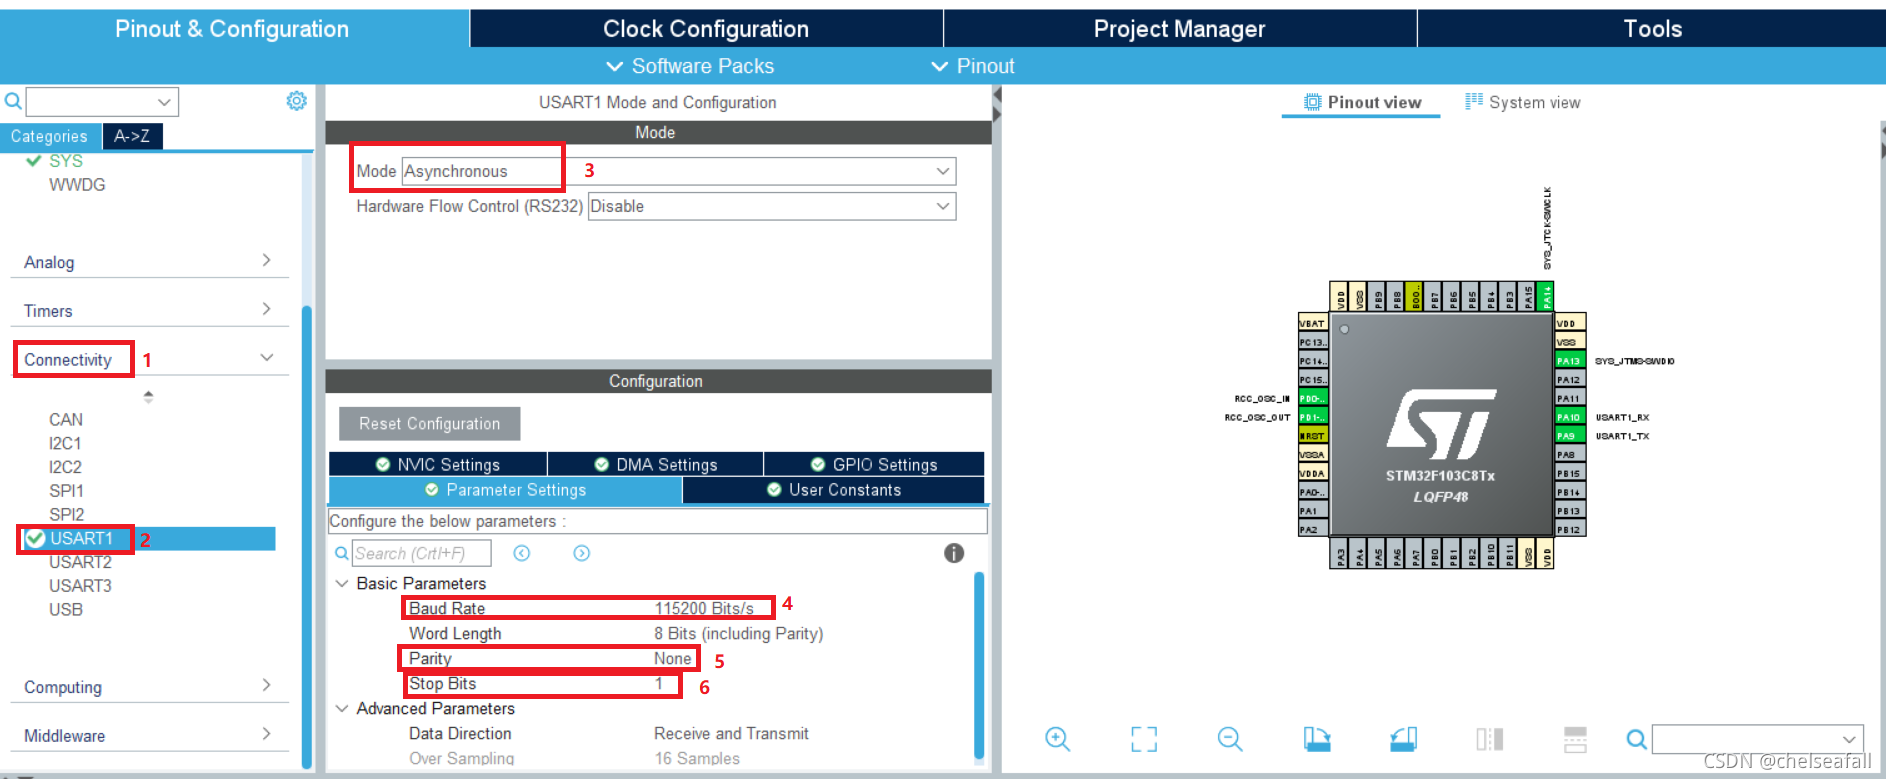The height and width of the screenshot is (779, 1886).
Task: Collapse the Basic Parameters section
Action: 342,583
